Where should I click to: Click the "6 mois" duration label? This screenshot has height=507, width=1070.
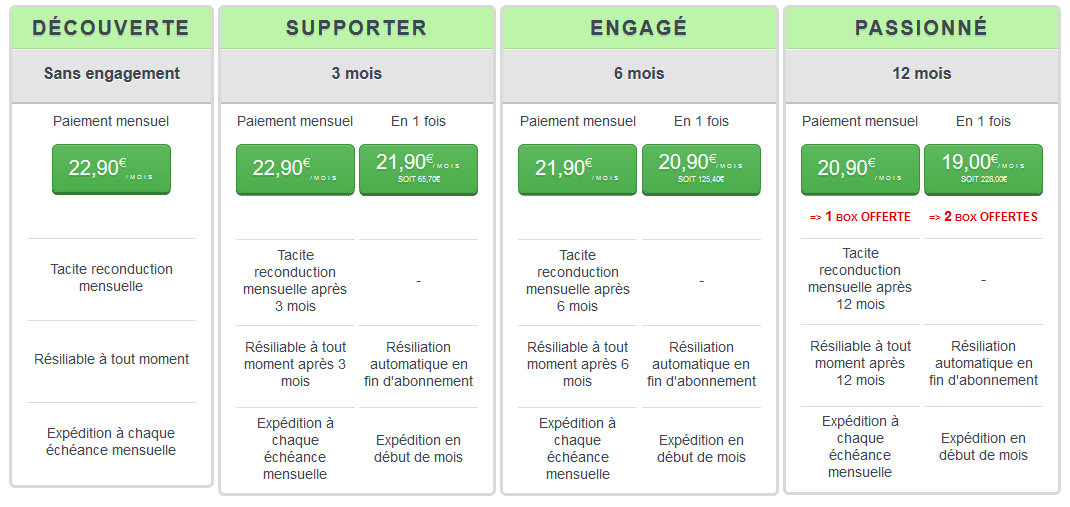[639, 73]
